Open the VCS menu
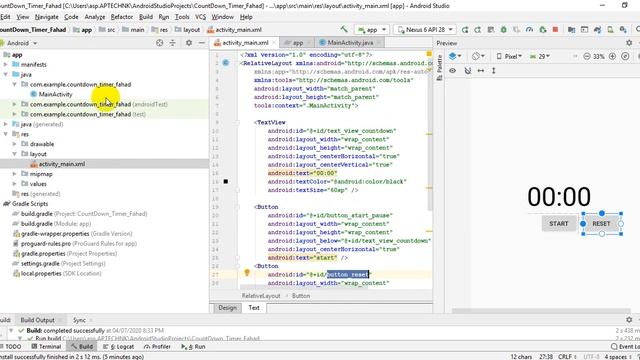Viewport: 640px width, 360px height. [200, 17]
